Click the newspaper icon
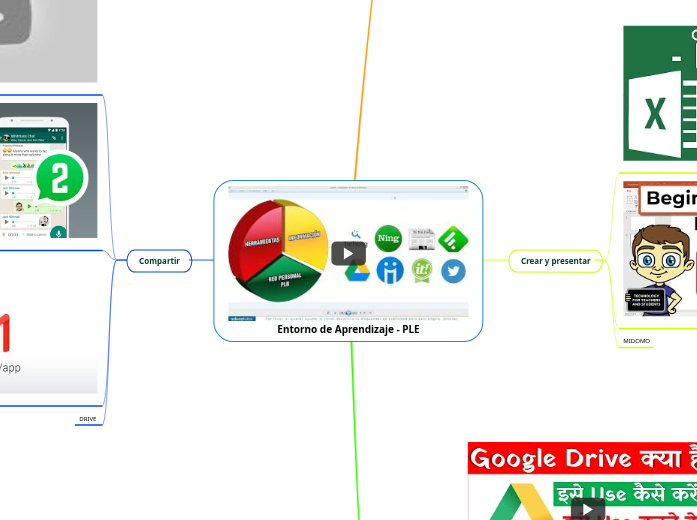This screenshot has height=520, width=697. click(421, 239)
